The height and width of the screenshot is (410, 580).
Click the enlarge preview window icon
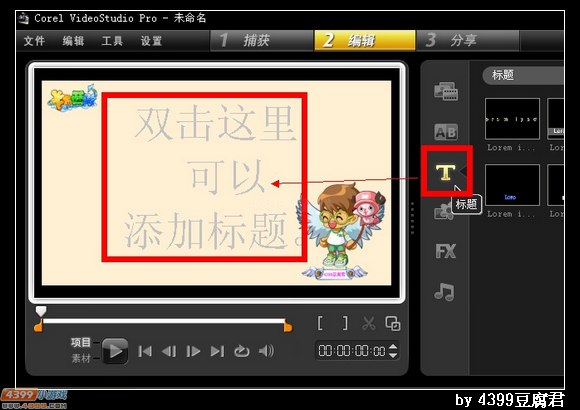point(392,323)
